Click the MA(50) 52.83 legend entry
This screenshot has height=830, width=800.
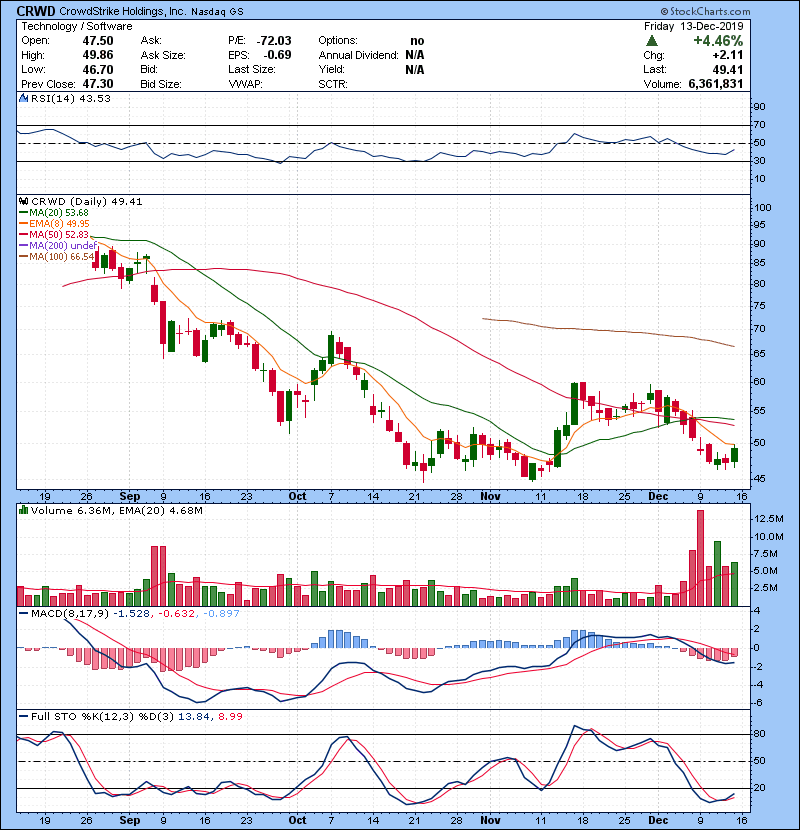tap(59, 234)
